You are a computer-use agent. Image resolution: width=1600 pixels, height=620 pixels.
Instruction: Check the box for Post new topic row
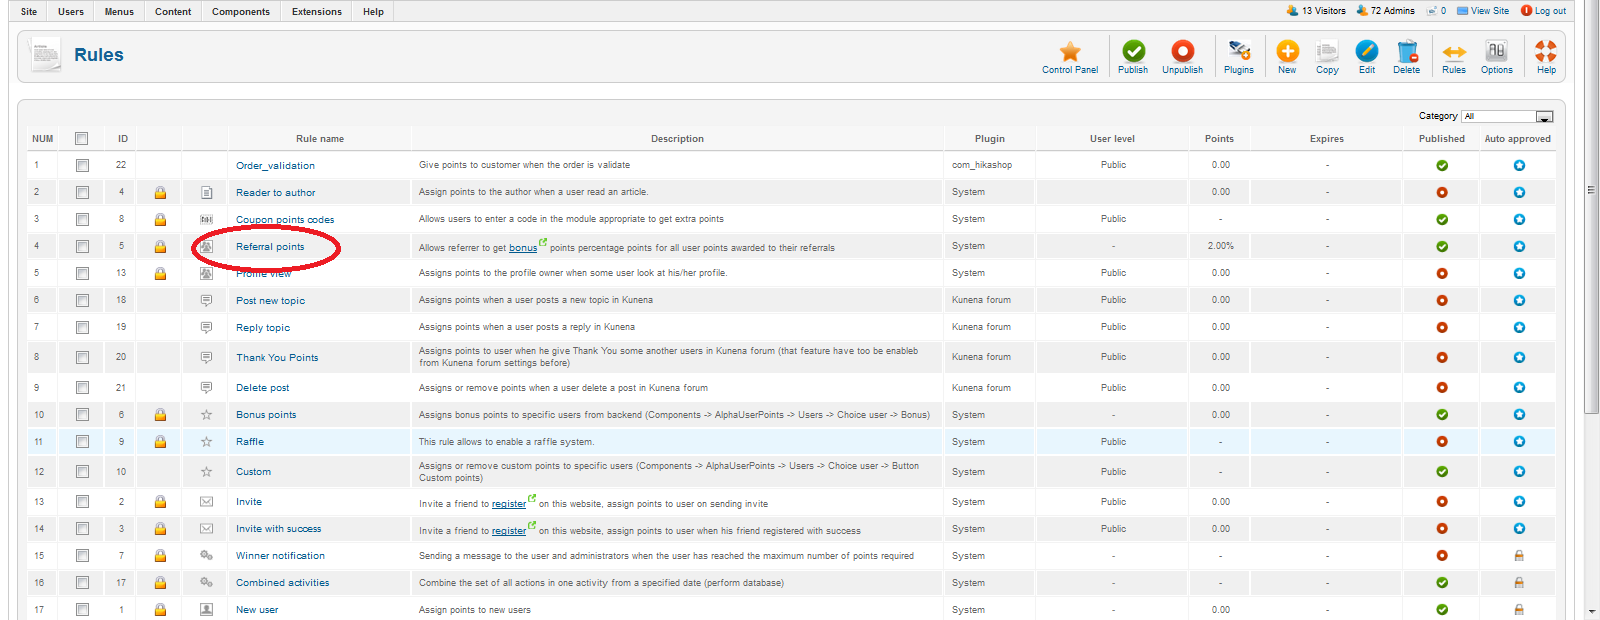click(82, 300)
